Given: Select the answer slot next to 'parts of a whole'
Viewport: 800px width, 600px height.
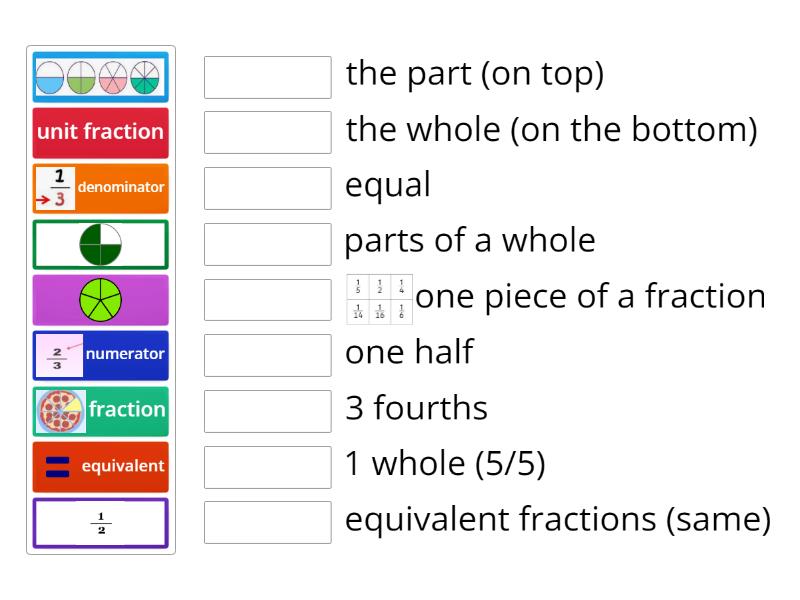Looking at the screenshot, I should pyautogui.click(x=266, y=241).
